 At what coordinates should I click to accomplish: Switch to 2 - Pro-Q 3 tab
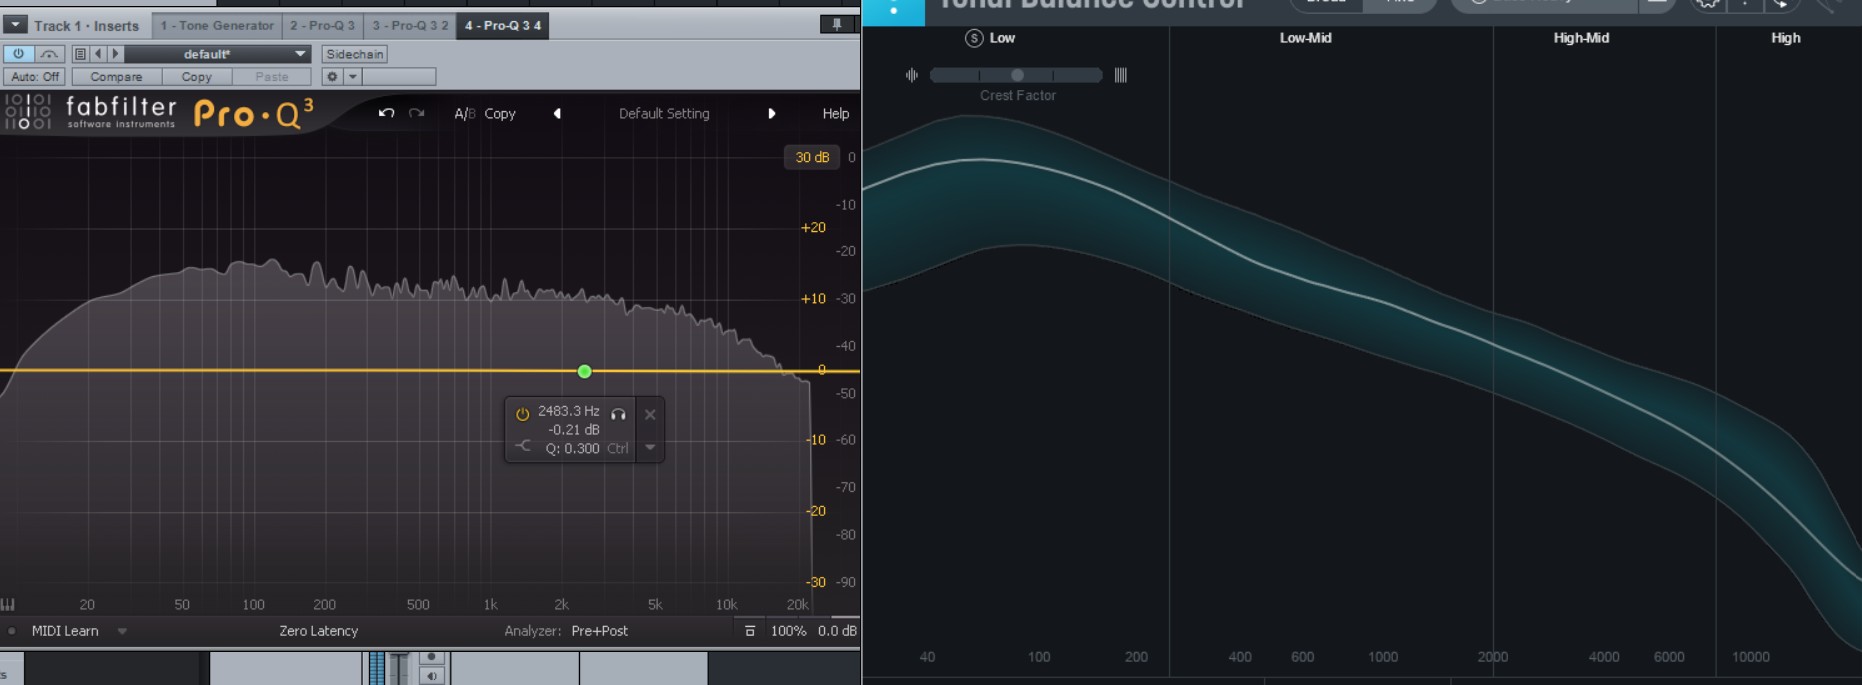click(322, 25)
